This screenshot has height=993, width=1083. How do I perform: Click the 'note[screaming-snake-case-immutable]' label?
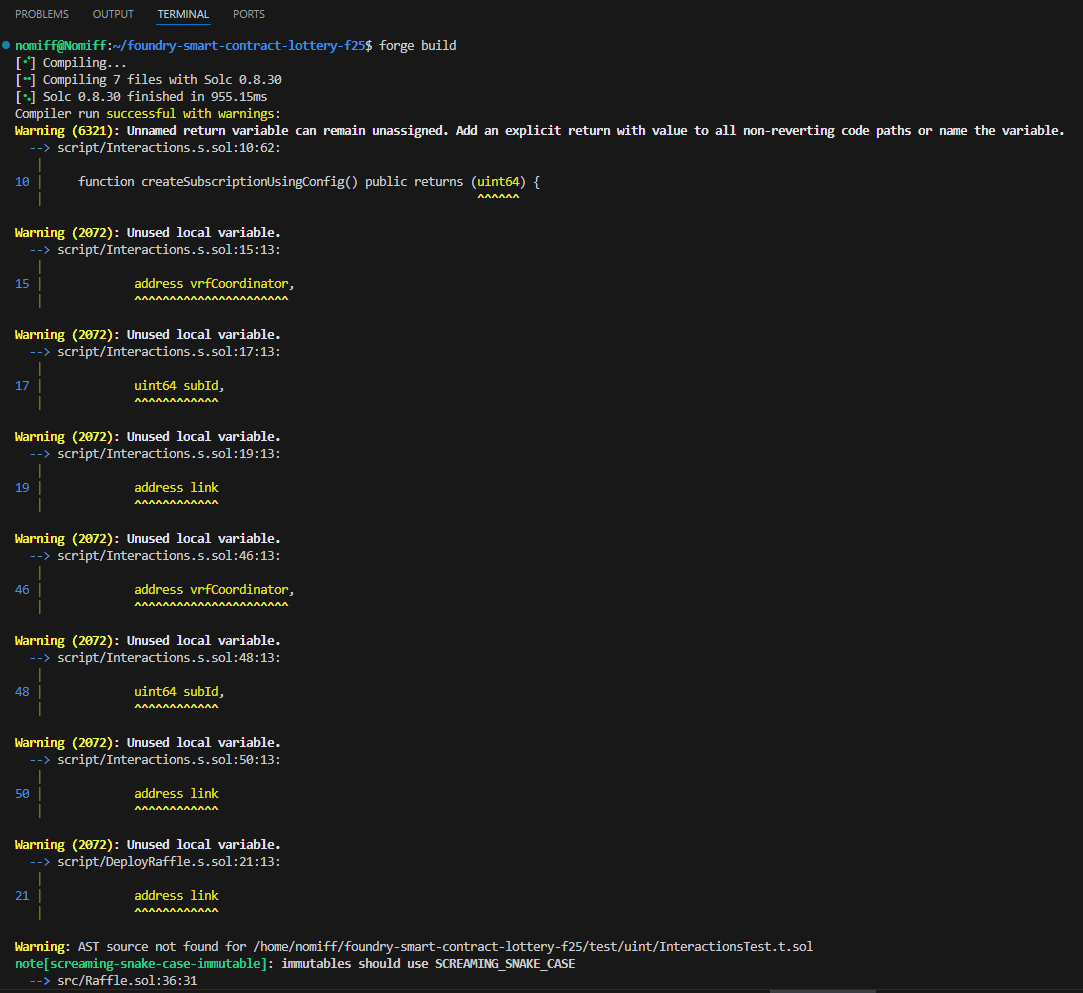[x=141, y=964]
